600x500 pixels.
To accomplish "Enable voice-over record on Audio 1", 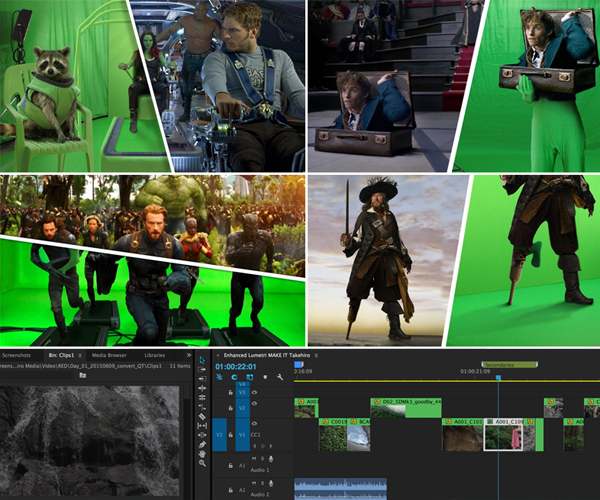I will (271, 459).
